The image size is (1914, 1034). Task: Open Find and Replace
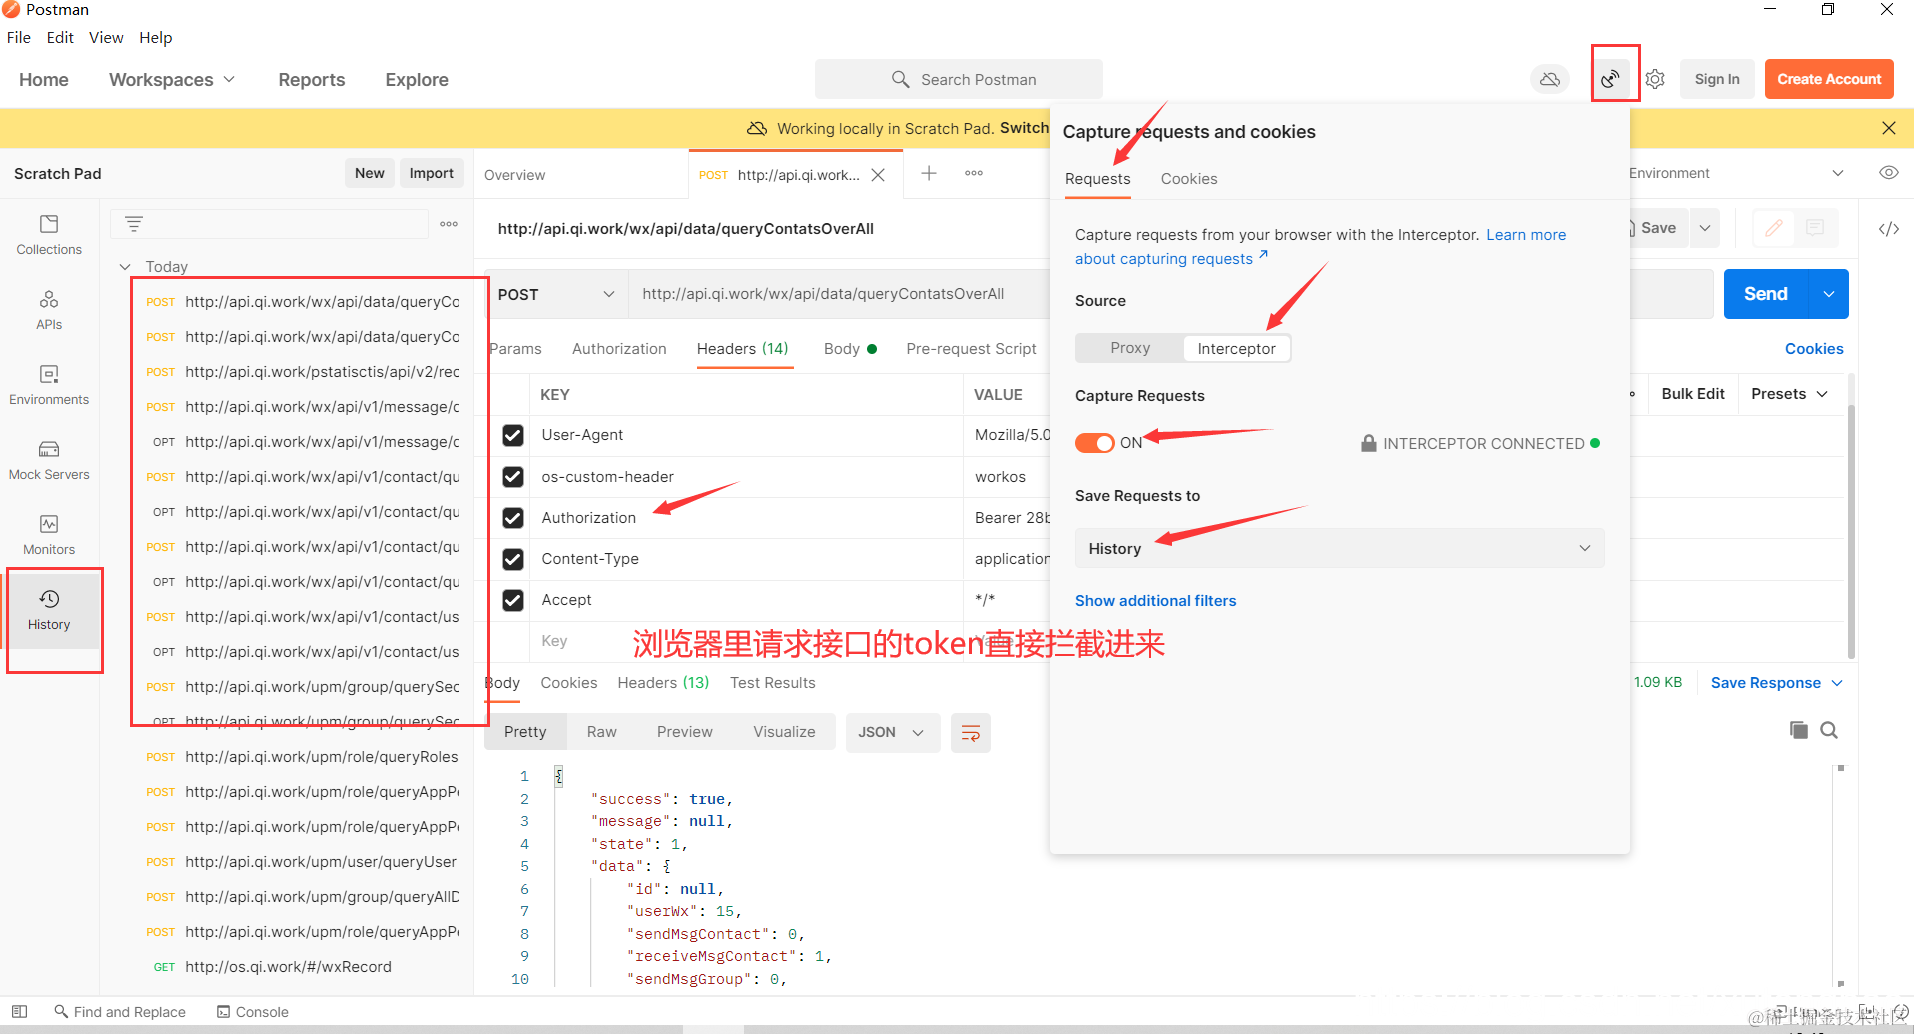click(120, 1012)
